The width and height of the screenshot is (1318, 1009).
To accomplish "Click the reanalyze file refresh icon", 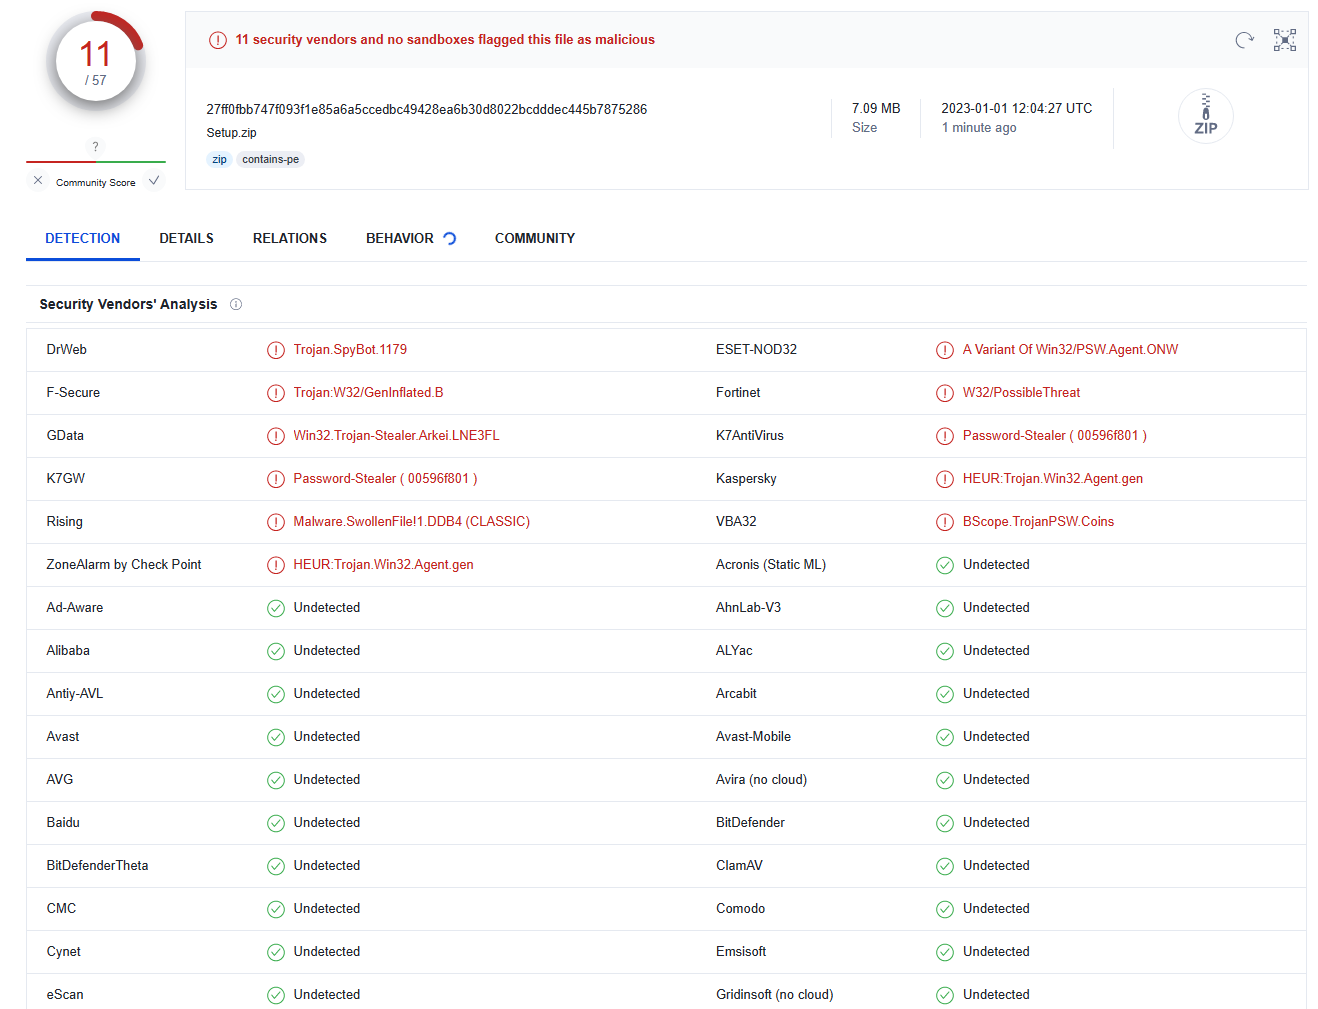I will (1244, 40).
